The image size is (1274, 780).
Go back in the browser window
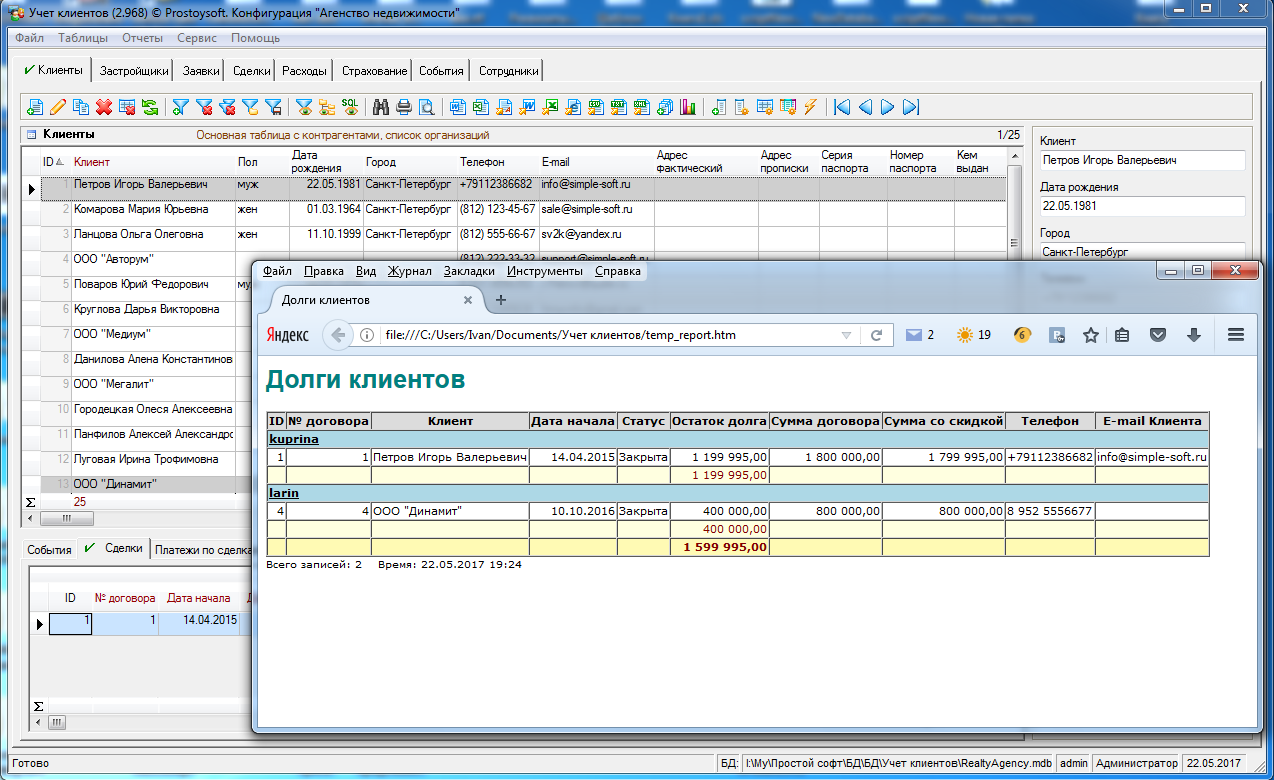click(339, 335)
